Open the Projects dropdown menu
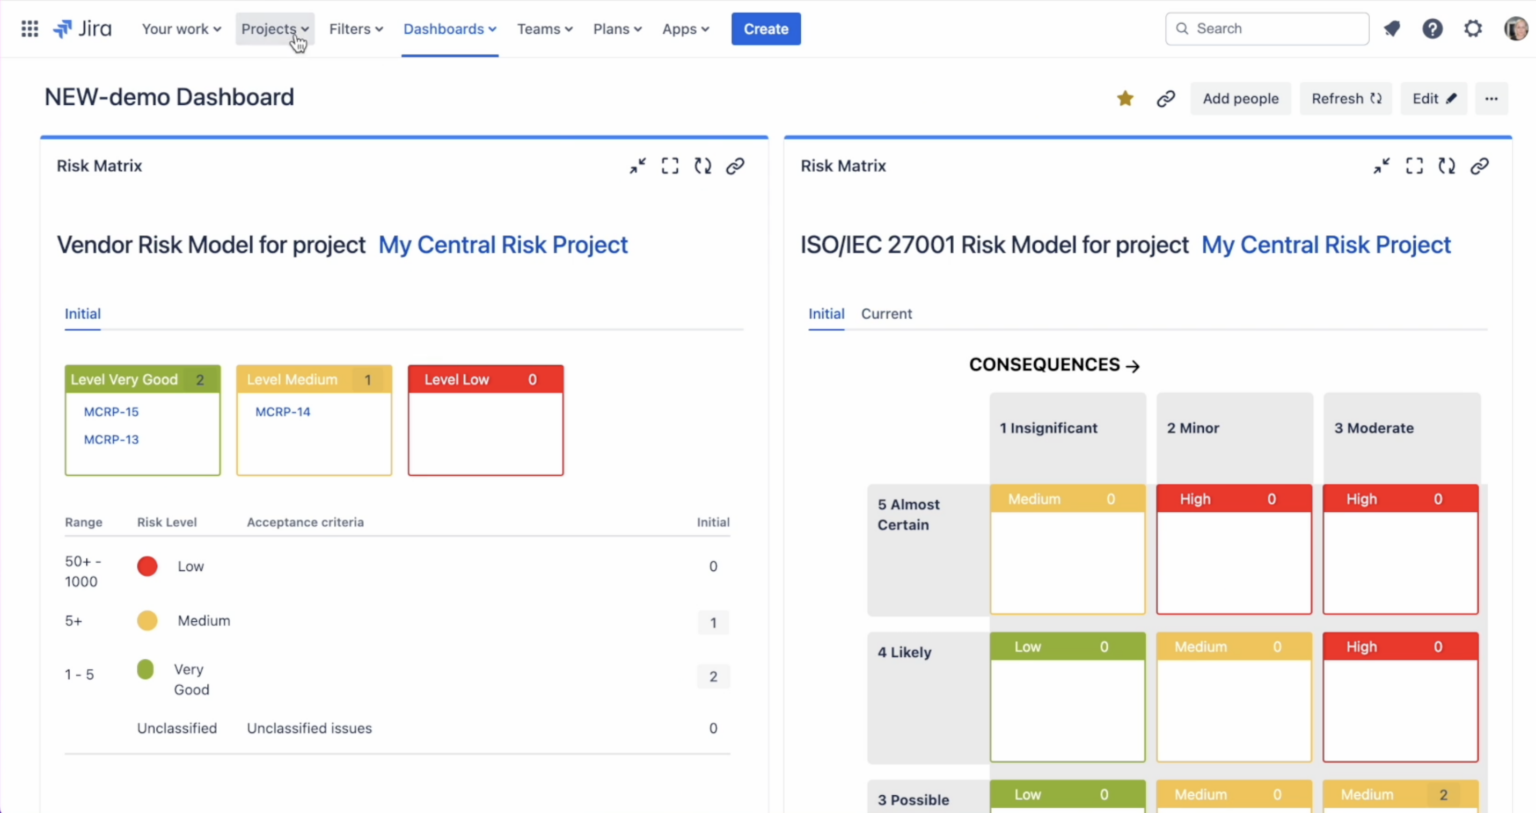 (274, 28)
